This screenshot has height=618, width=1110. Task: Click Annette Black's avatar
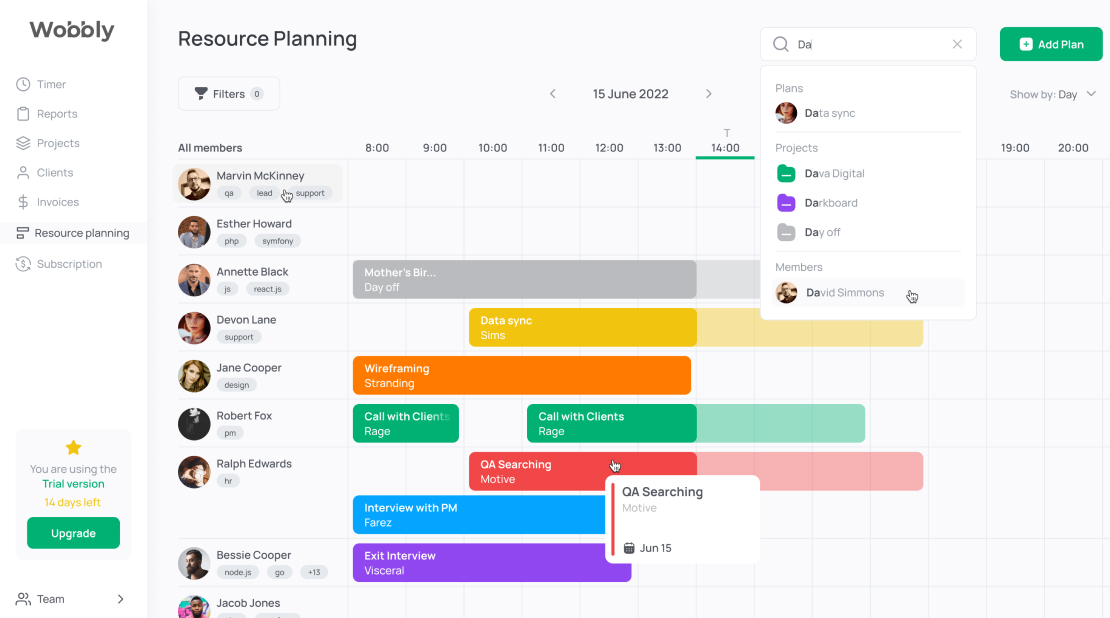coord(194,280)
